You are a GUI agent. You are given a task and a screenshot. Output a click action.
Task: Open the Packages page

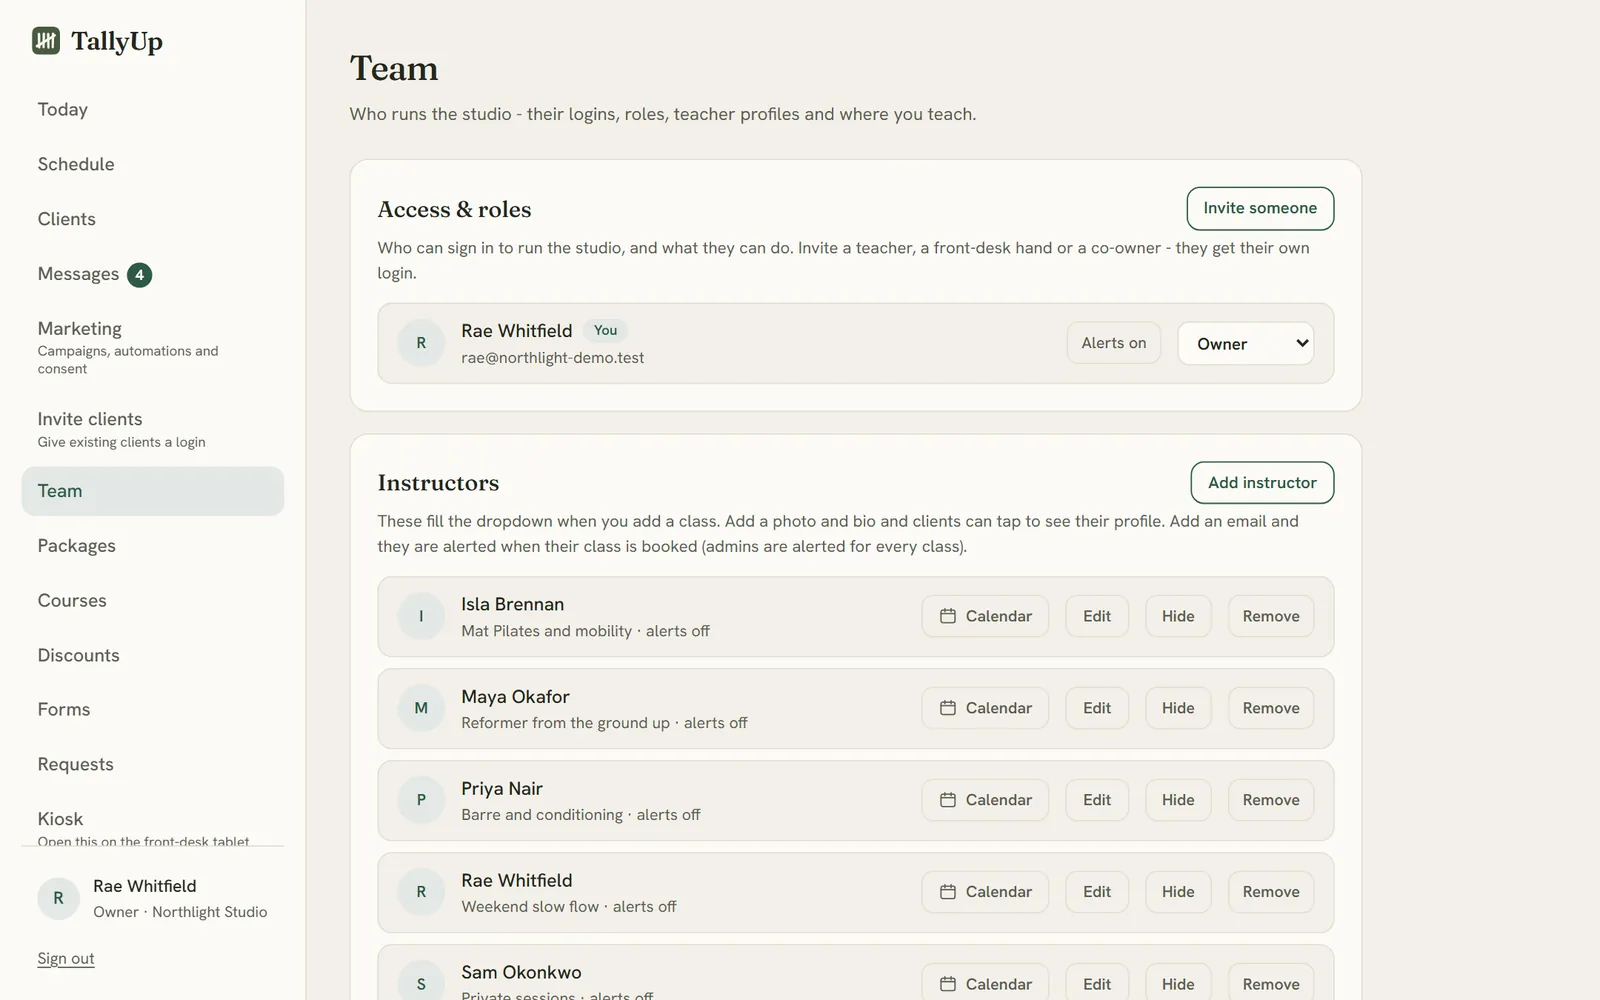coord(153,546)
